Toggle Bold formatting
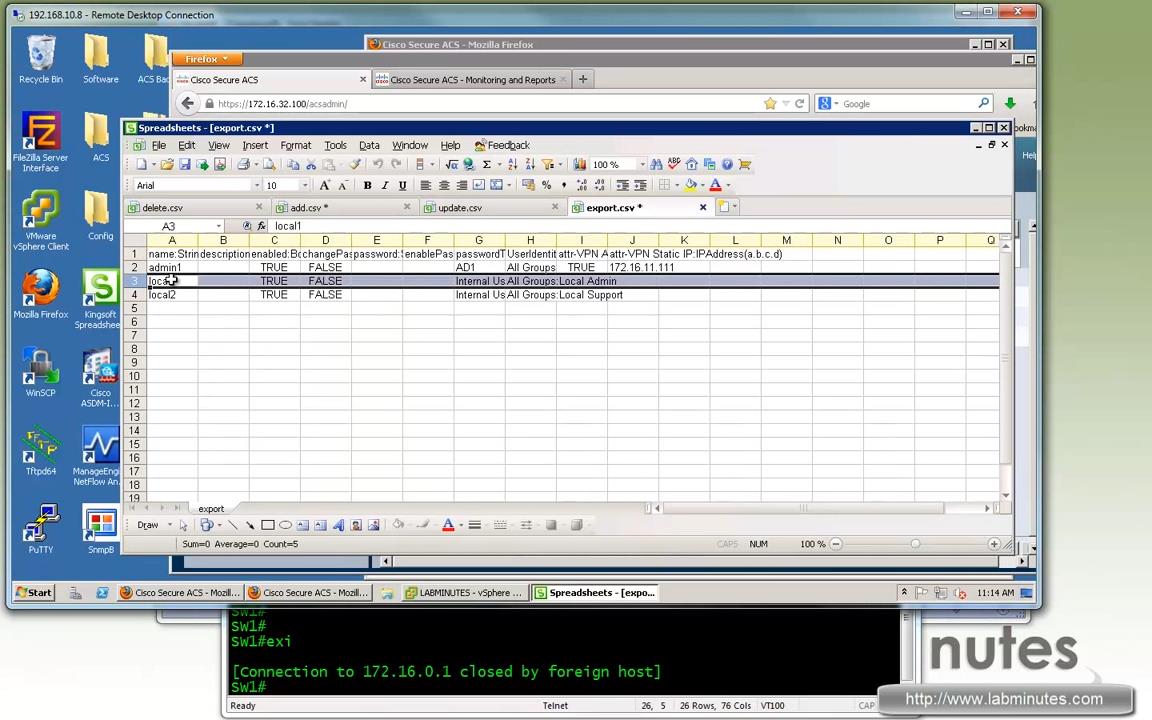Image resolution: width=1152 pixels, height=720 pixels. (x=367, y=185)
